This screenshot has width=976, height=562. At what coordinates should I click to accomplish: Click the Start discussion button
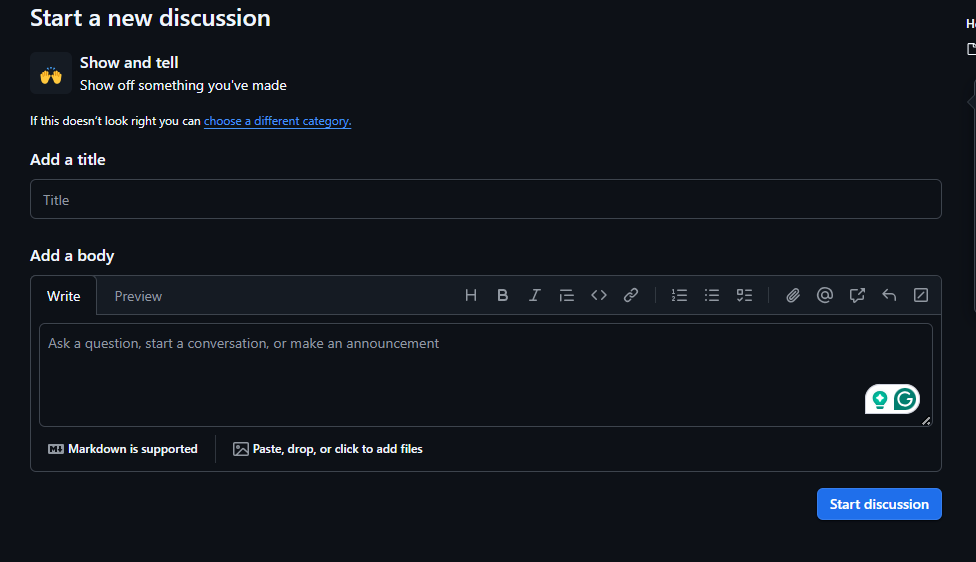pos(879,504)
